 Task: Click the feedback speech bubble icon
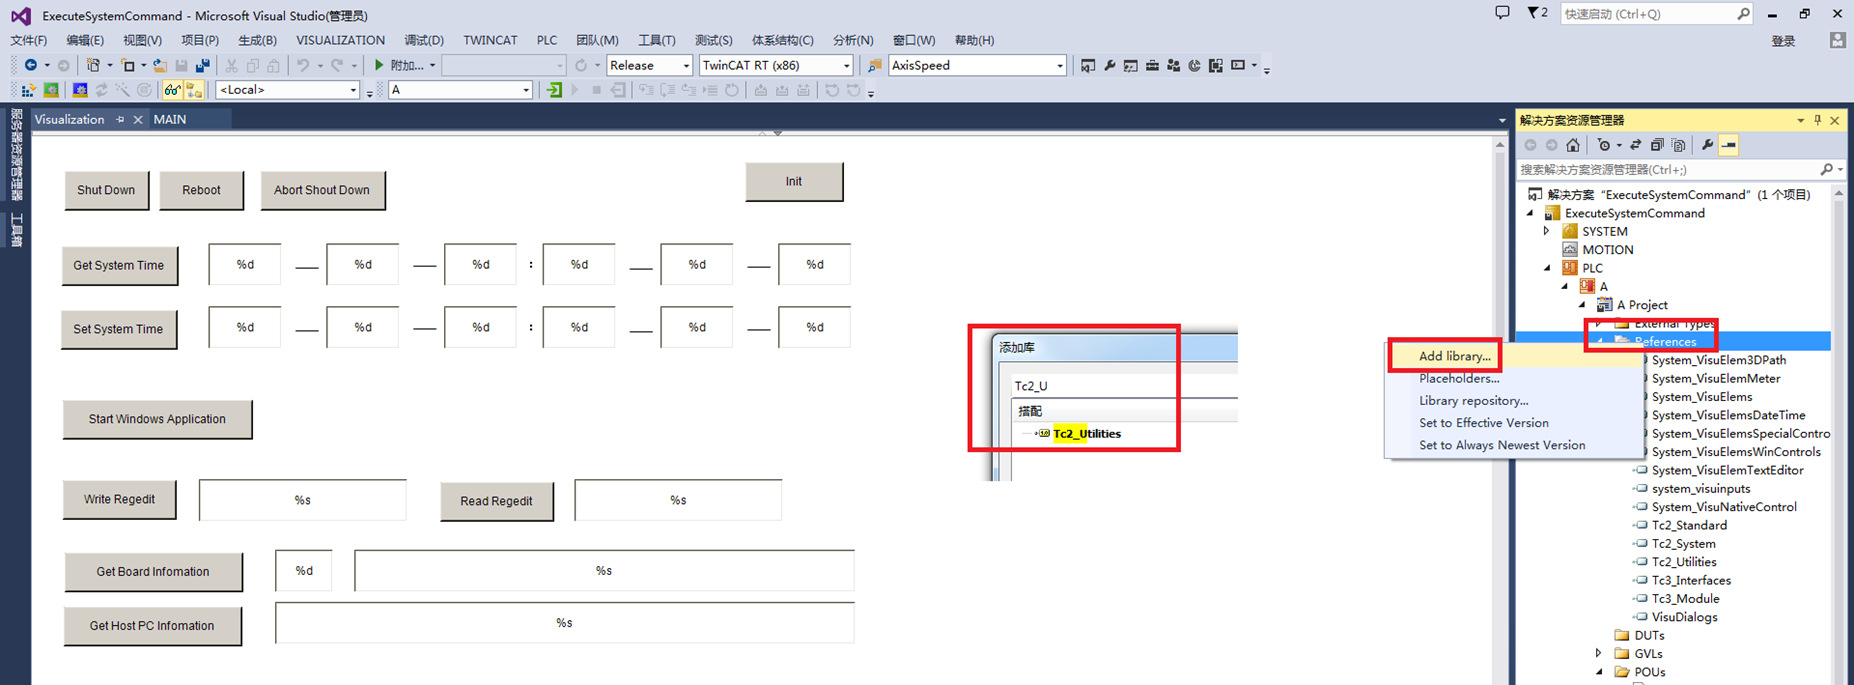(x=1502, y=13)
